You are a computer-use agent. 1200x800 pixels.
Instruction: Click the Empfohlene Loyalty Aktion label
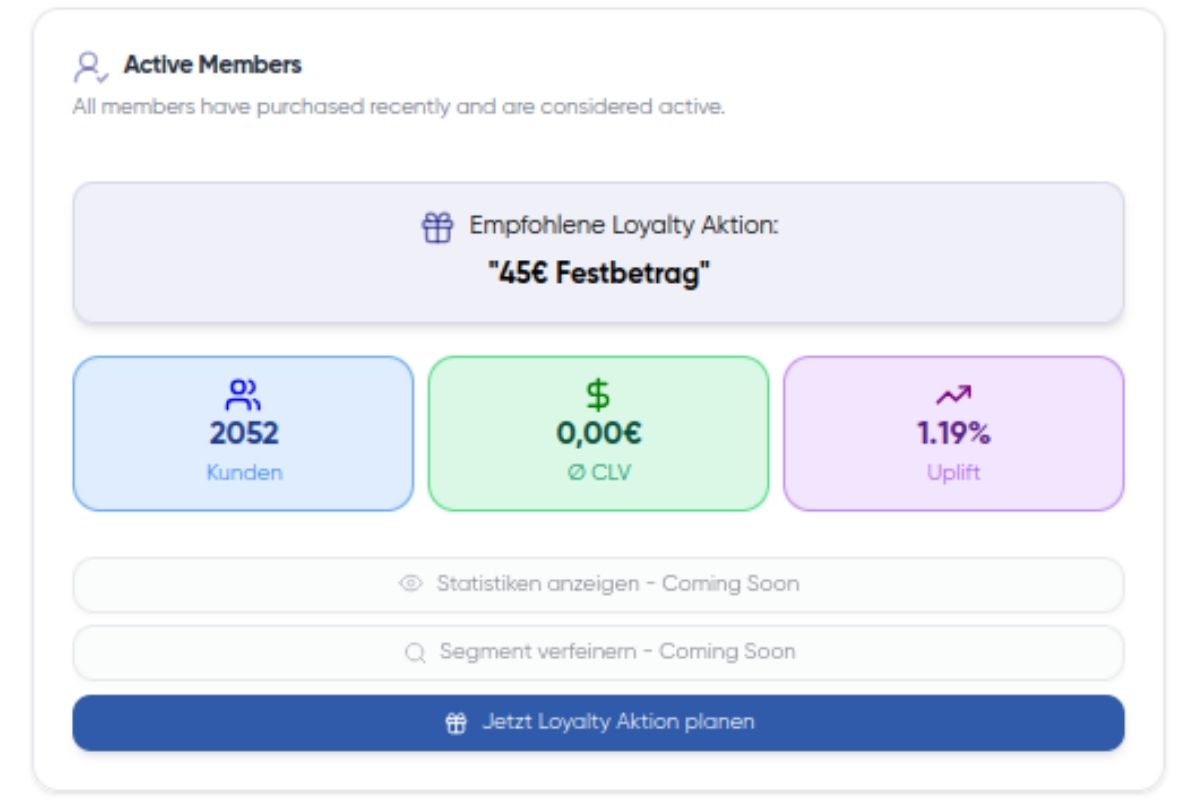tap(623, 226)
